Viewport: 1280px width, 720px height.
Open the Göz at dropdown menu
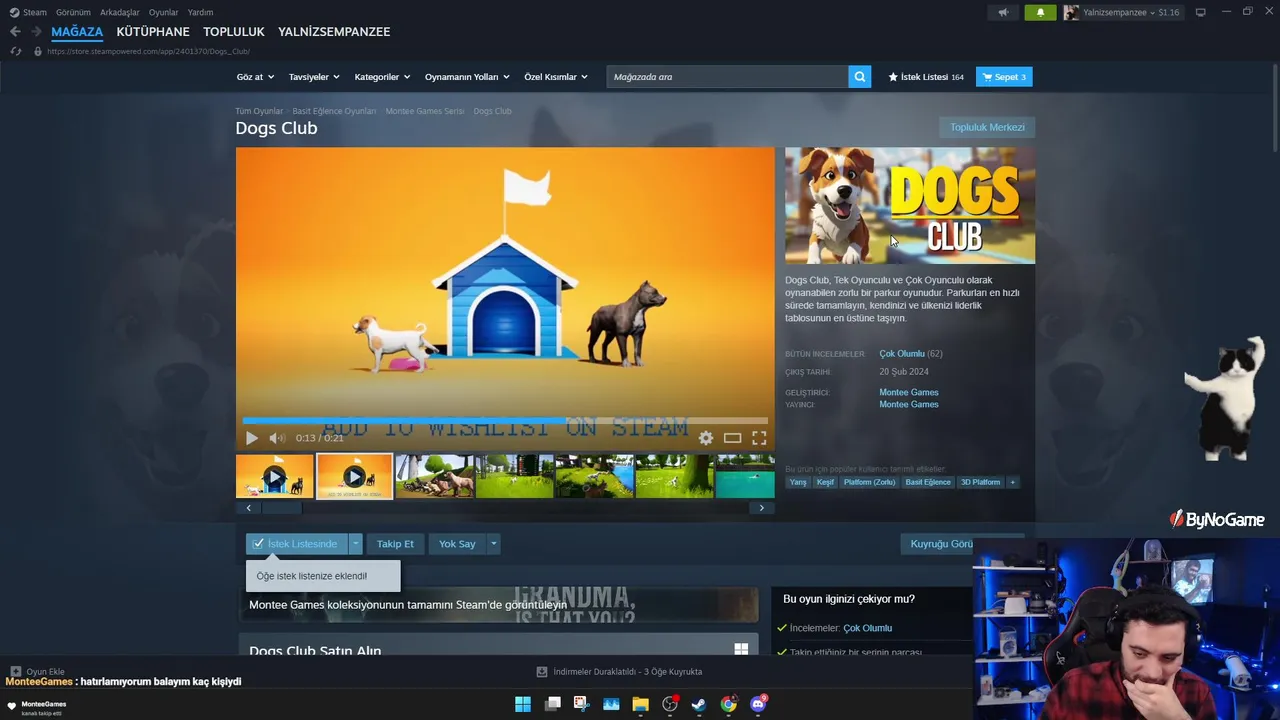255,77
